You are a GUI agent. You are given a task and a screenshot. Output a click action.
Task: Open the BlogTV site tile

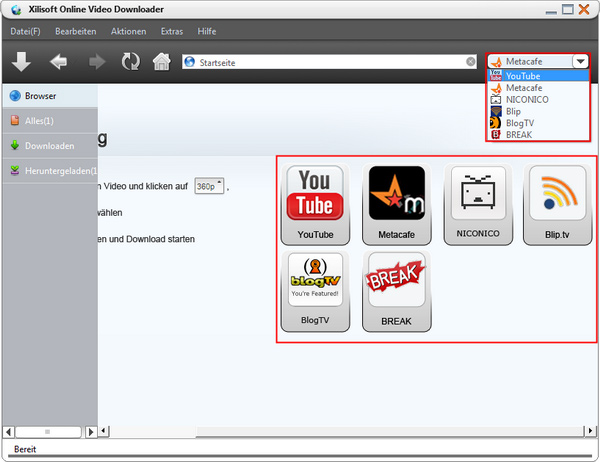pyautogui.click(x=315, y=291)
